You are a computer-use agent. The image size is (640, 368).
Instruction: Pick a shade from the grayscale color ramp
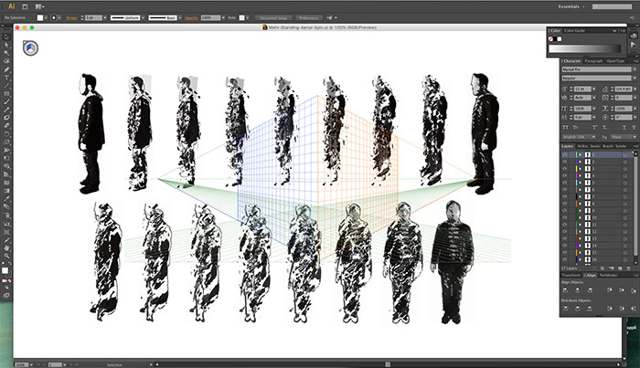584,49
